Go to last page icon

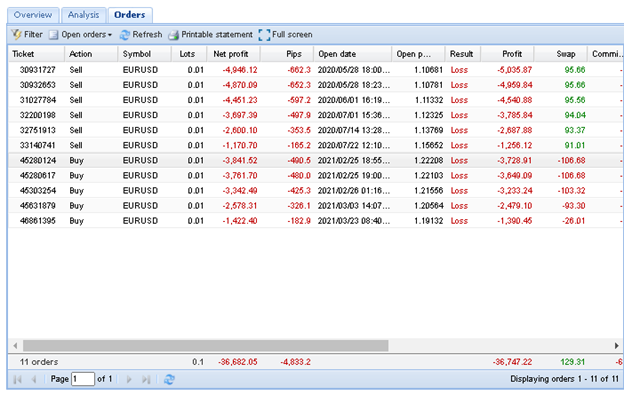[x=146, y=379]
